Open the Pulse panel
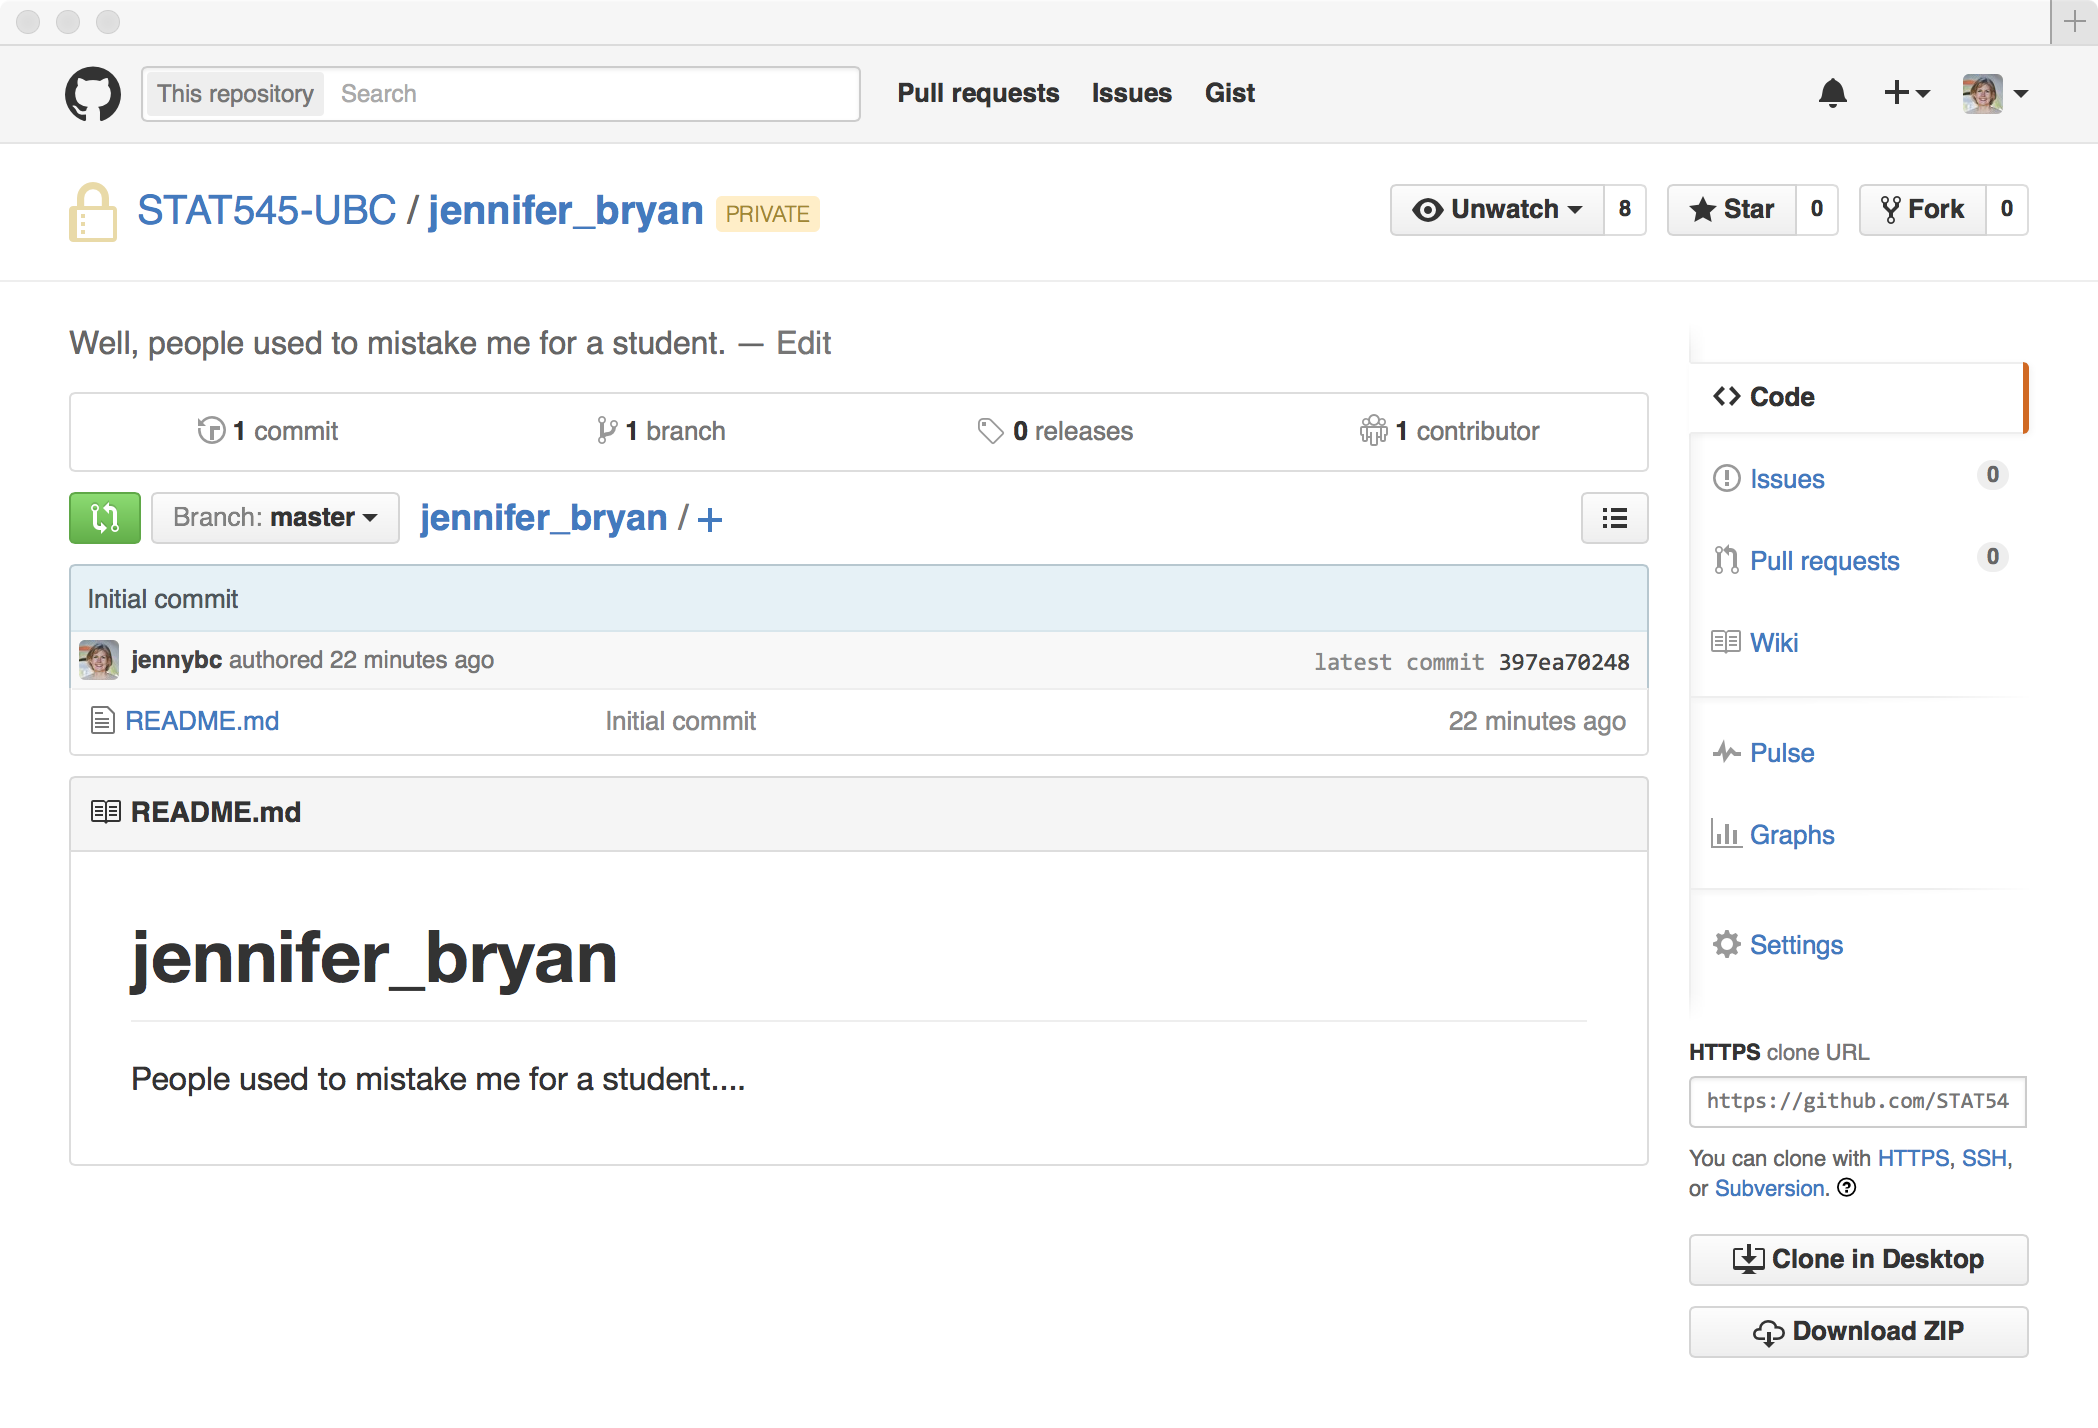 1781,752
